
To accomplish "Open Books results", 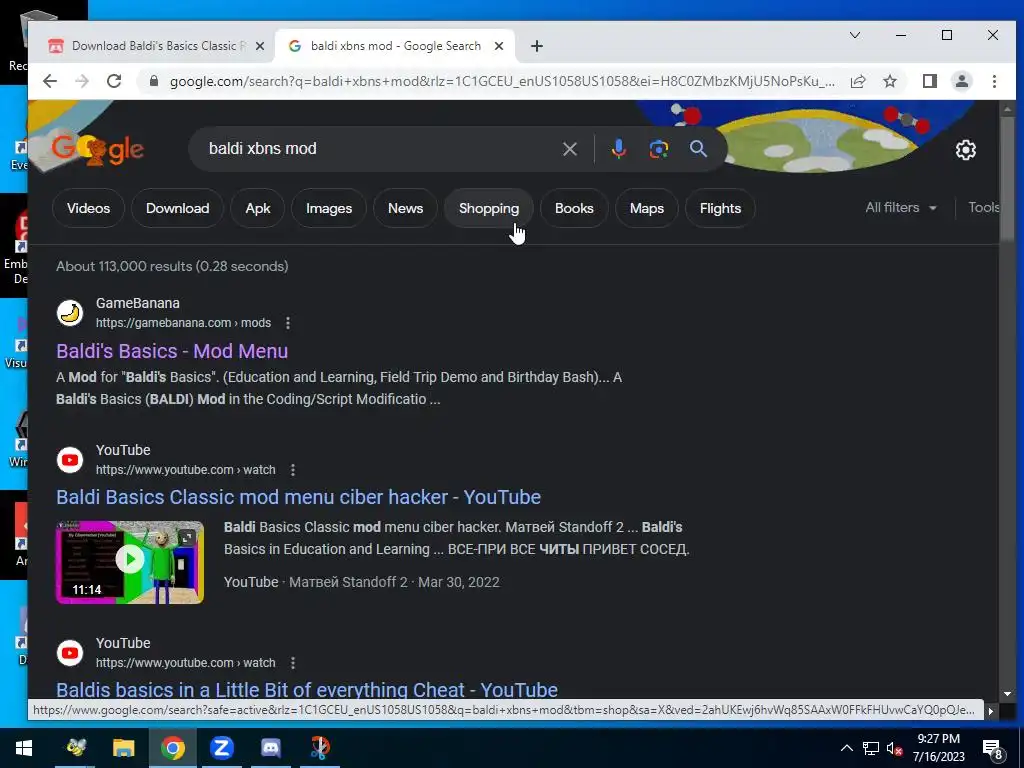I will tap(574, 208).
